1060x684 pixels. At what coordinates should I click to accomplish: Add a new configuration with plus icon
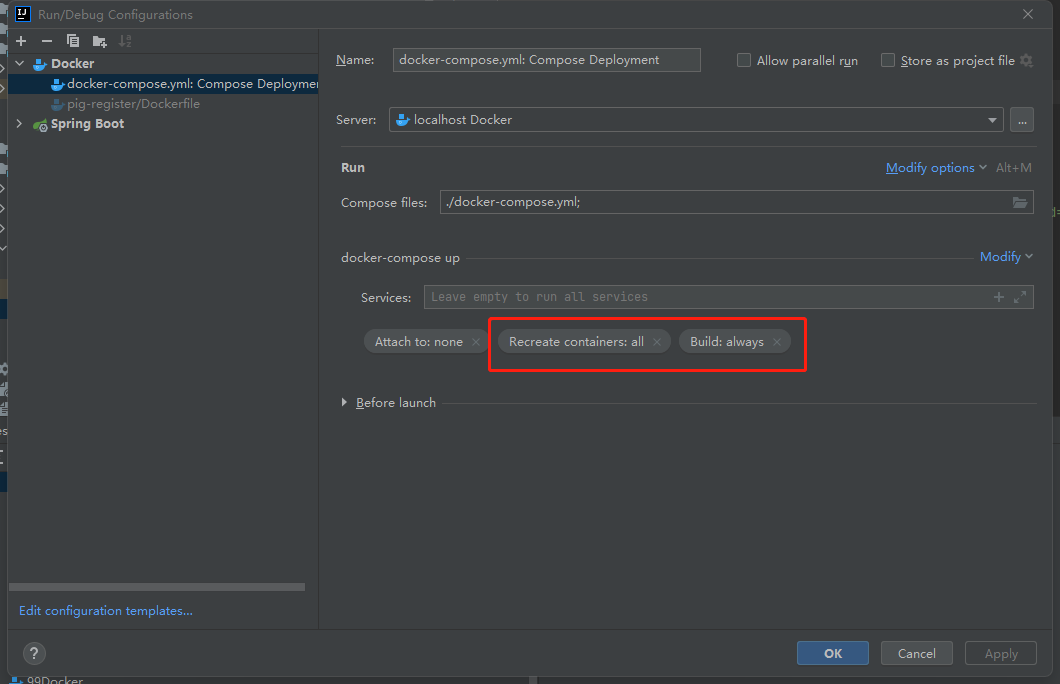click(x=21, y=41)
